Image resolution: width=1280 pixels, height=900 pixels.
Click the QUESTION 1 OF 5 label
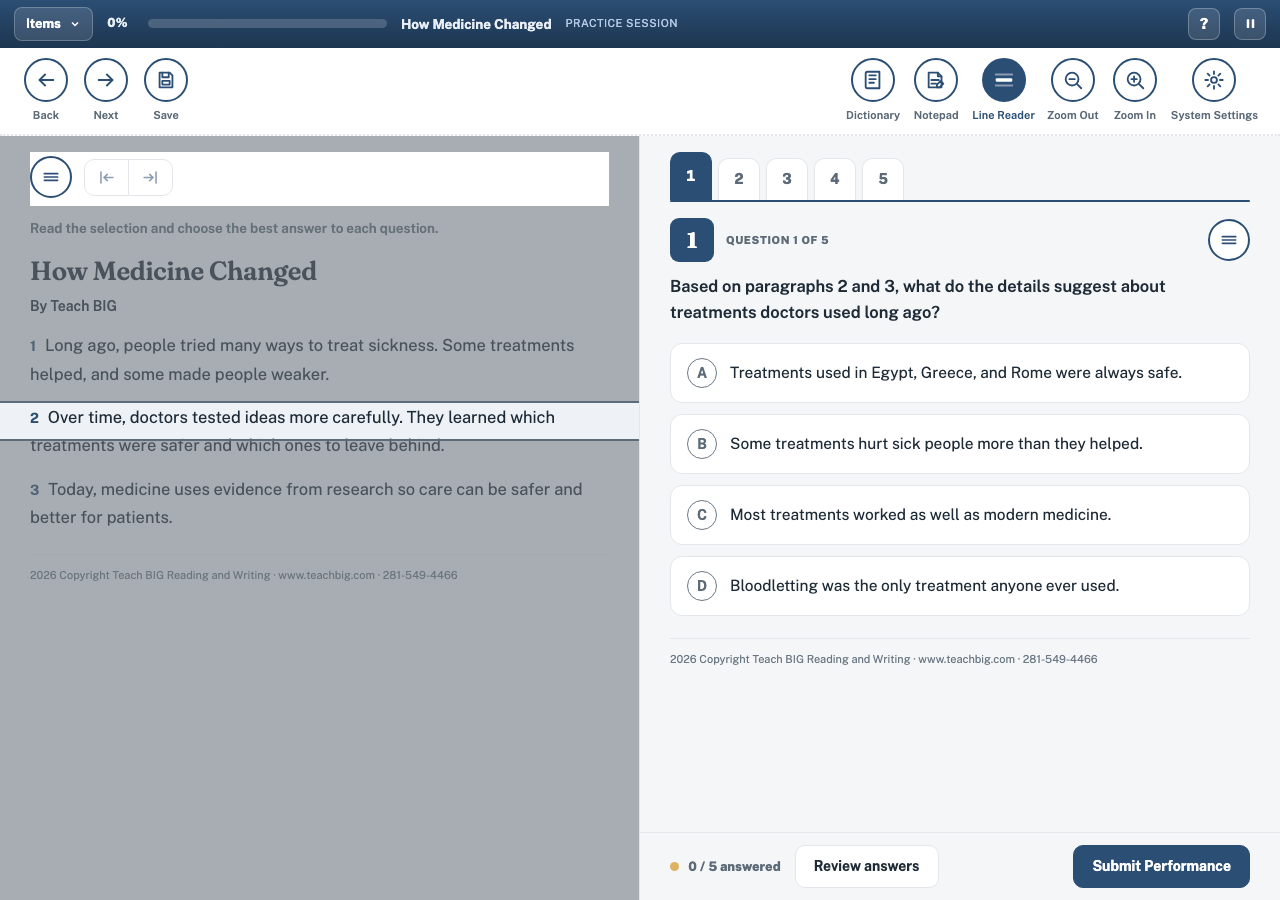click(x=777, y=240)
